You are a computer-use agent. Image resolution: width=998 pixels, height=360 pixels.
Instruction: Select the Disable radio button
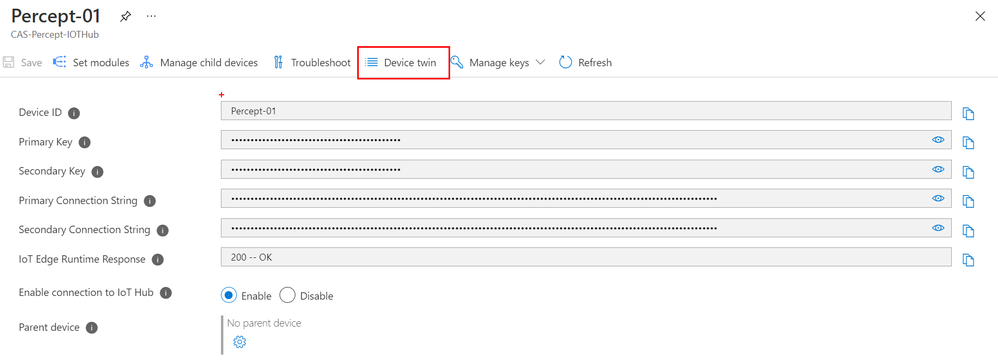click(x=287, y=296)
